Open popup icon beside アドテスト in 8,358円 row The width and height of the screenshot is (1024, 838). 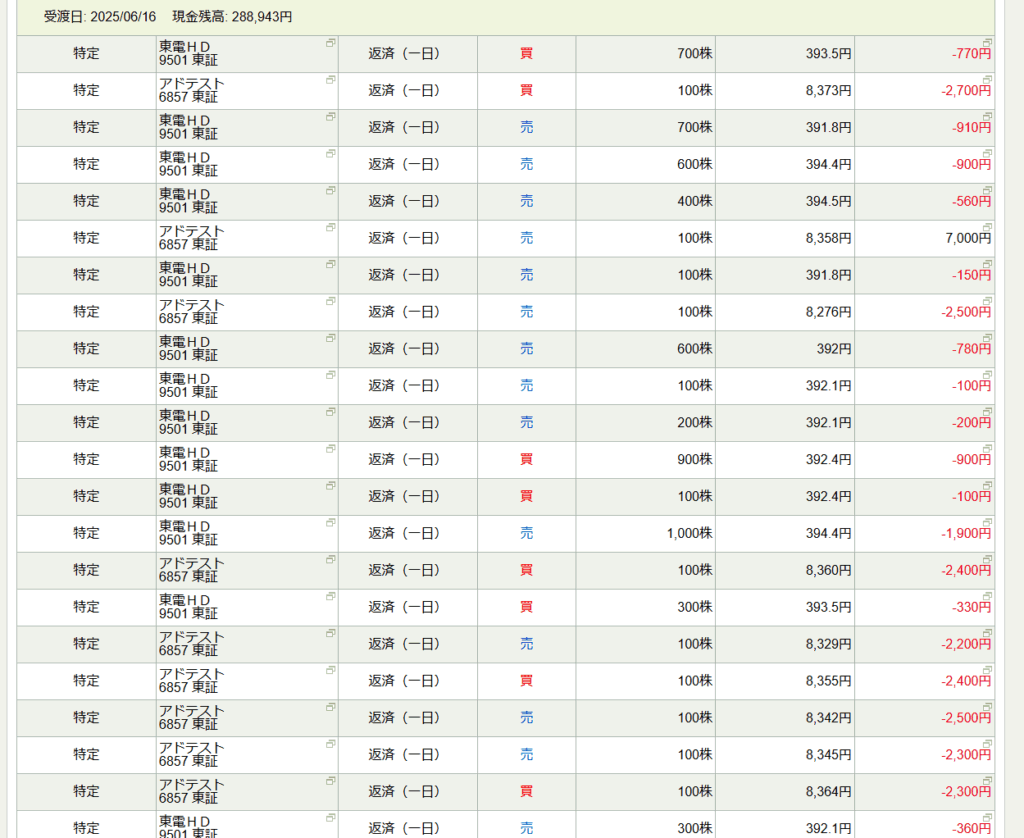[x=330, y=227]
